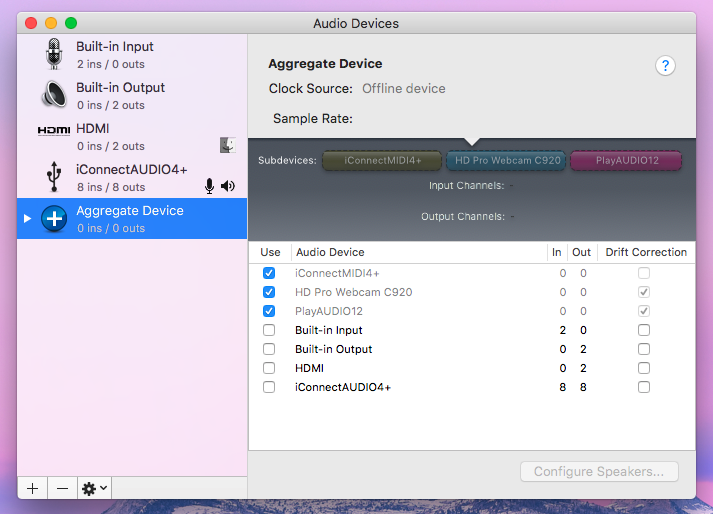713x514 pixels.
Task: Zoom the Audio Devices window with green button
Action: [71, 23]
